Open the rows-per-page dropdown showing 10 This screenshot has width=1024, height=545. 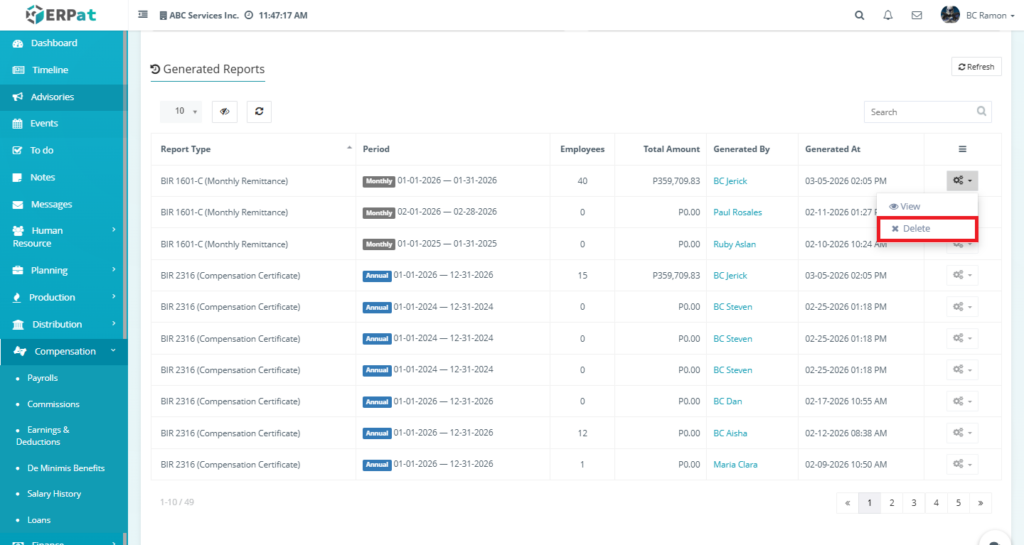pos(181,112)
